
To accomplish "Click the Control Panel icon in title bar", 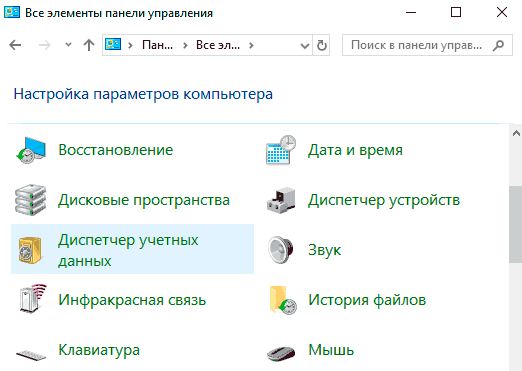I will [12, 13].
